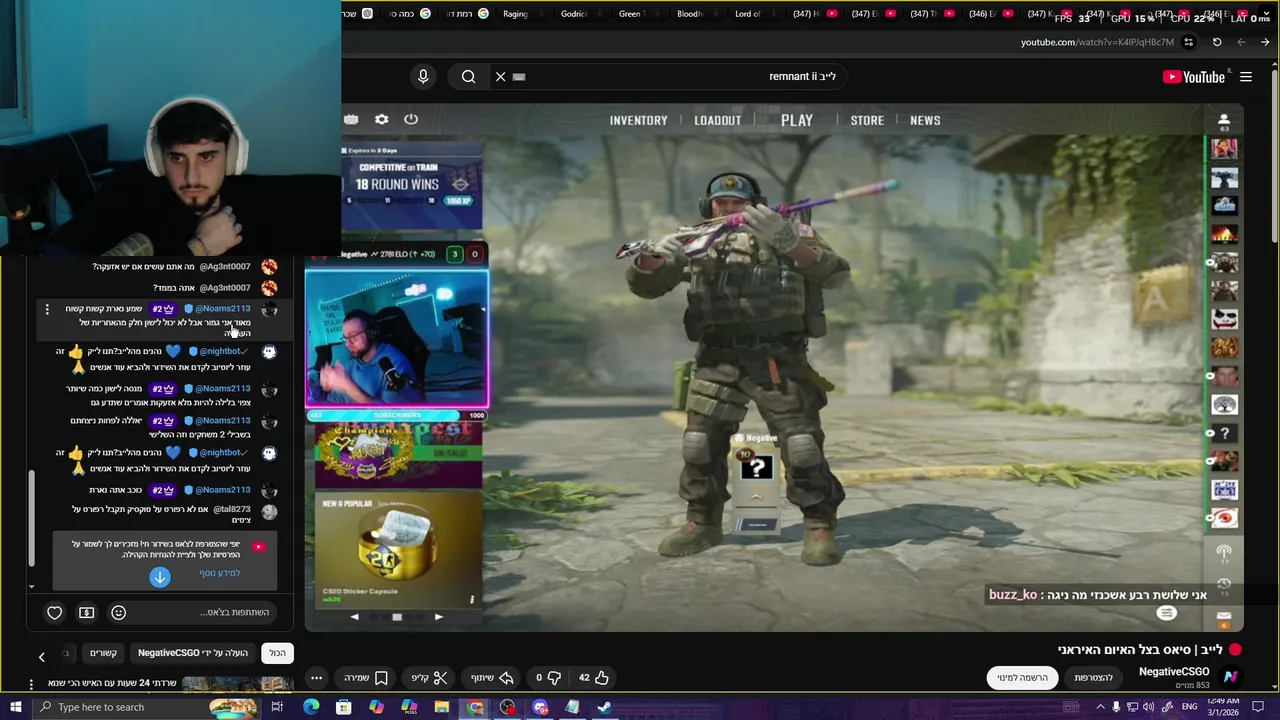Click the sticker capsule next arrow
The image size is (1280, 720).
click(438, 617)
